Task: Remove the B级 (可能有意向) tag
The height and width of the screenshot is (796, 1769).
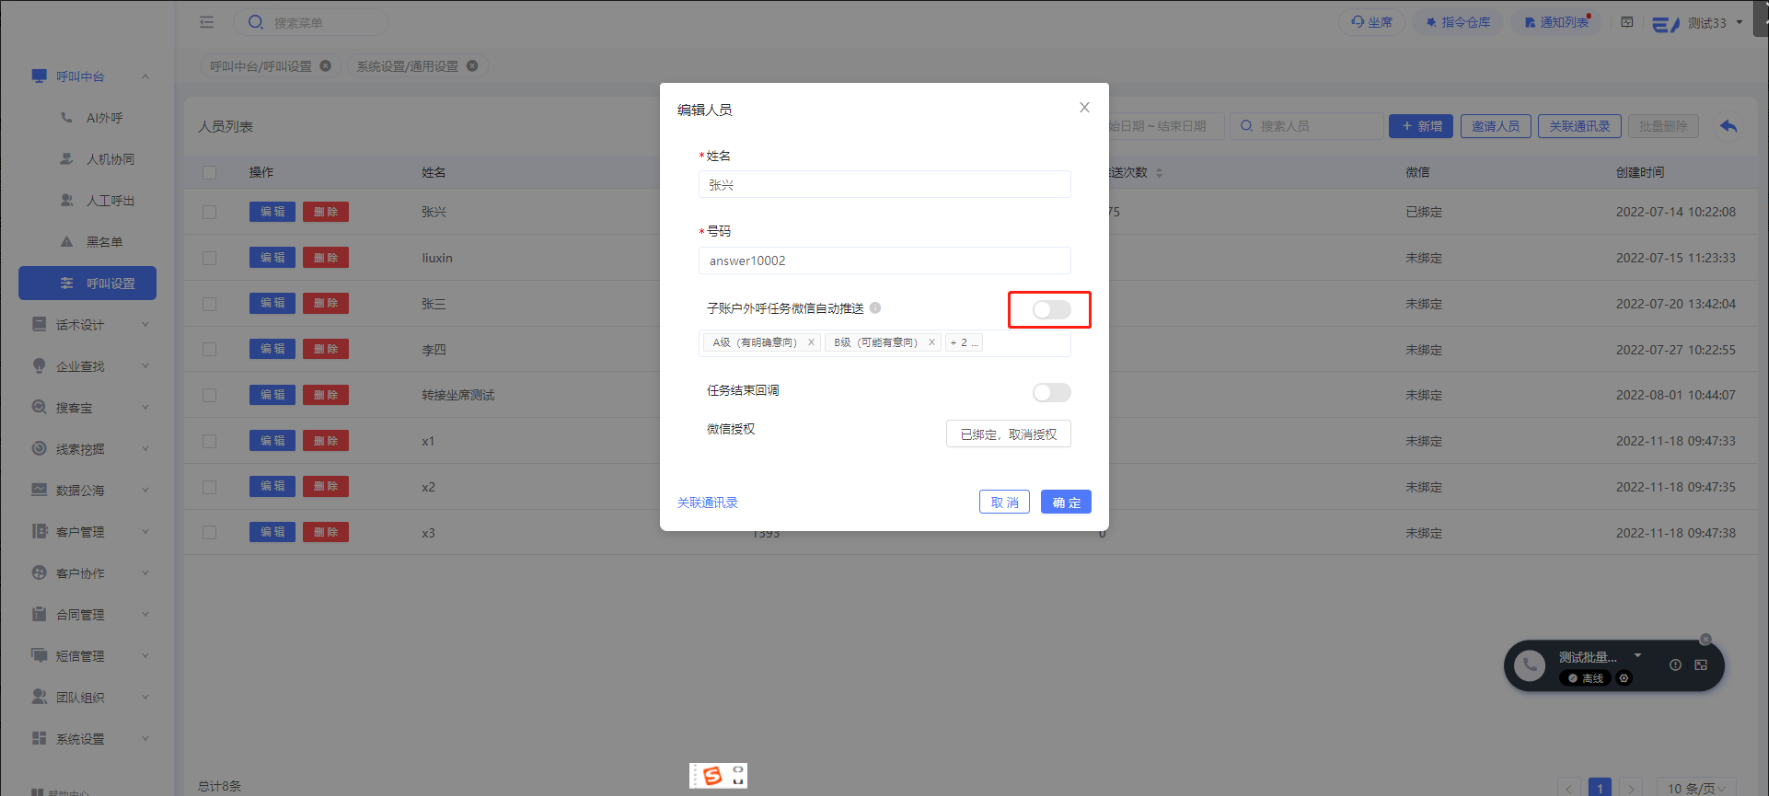Action: click(x=932, y=342)
